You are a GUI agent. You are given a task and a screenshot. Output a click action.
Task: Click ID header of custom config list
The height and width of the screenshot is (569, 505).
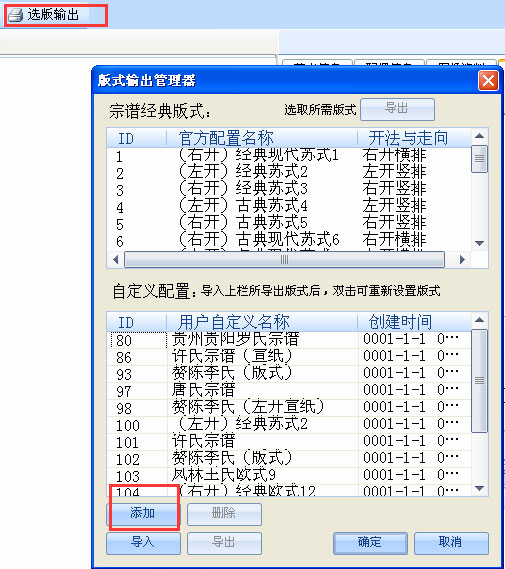(x=136, y=322)
